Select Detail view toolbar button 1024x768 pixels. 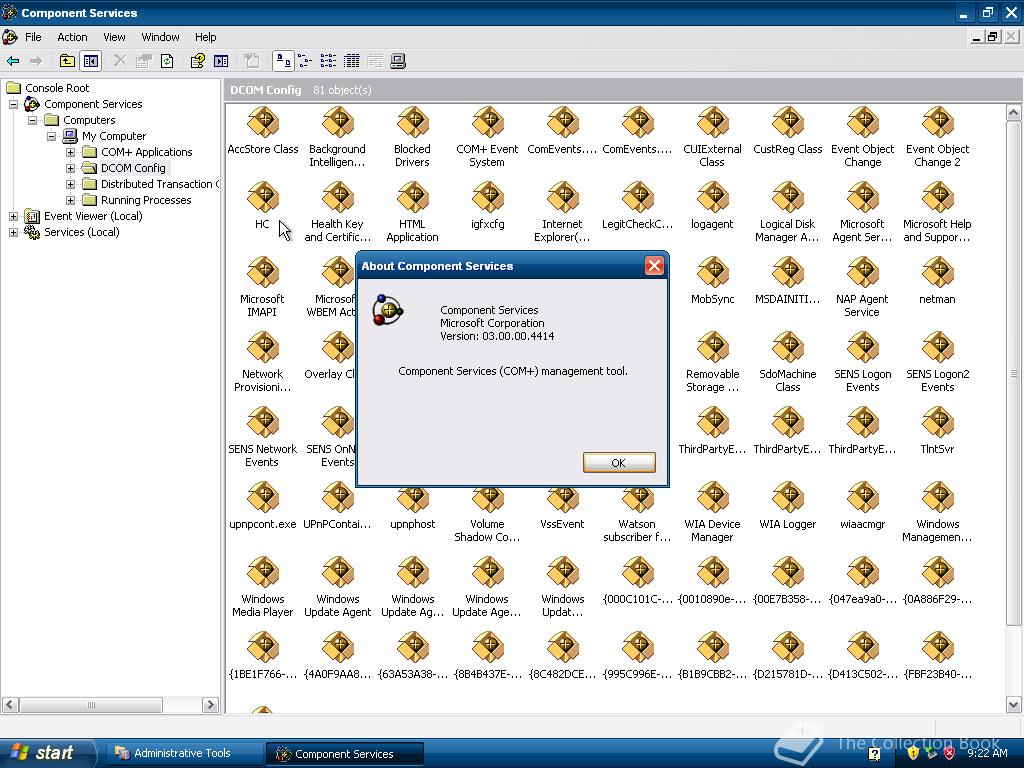351,61
